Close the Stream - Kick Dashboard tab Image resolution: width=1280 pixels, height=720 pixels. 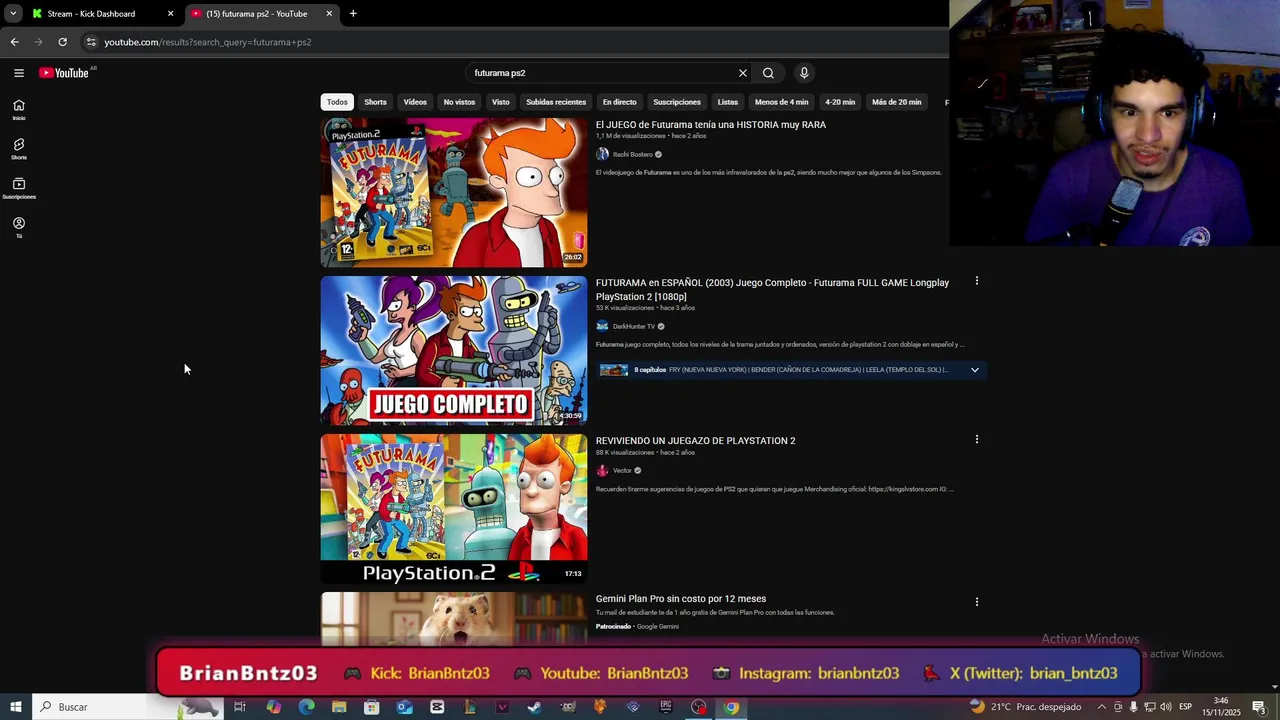coord(170,14)
